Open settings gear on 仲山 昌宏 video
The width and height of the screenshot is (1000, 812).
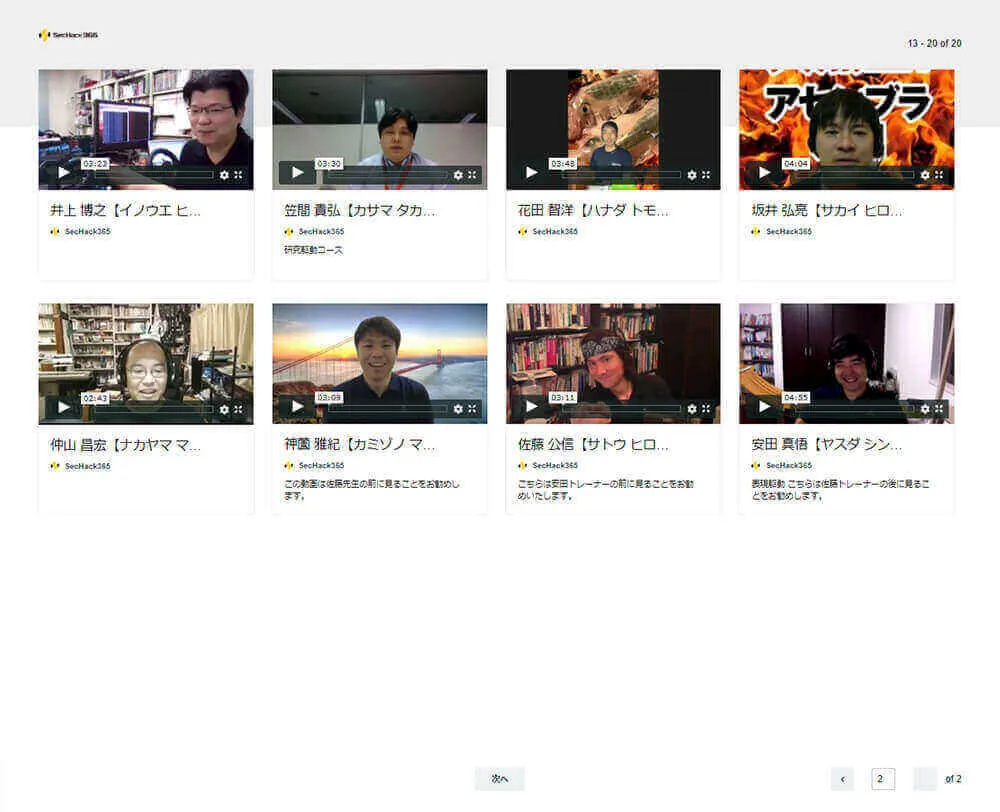point(224,410)
